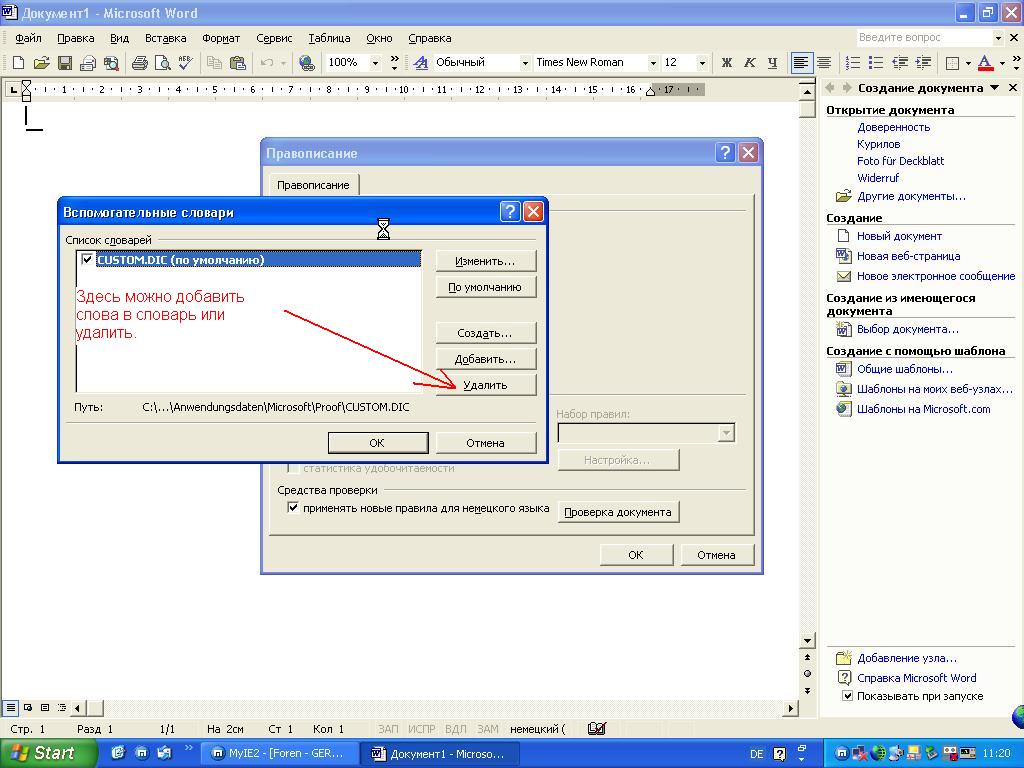Click the Paste clipboard toolbar icon

tap(238, 63)
